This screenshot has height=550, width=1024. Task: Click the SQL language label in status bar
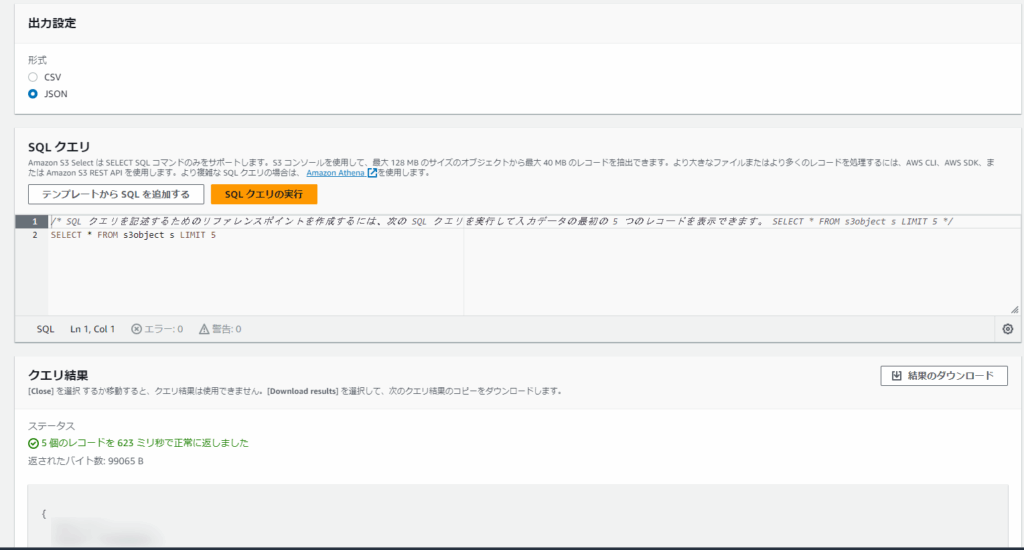tap(46, 329)
